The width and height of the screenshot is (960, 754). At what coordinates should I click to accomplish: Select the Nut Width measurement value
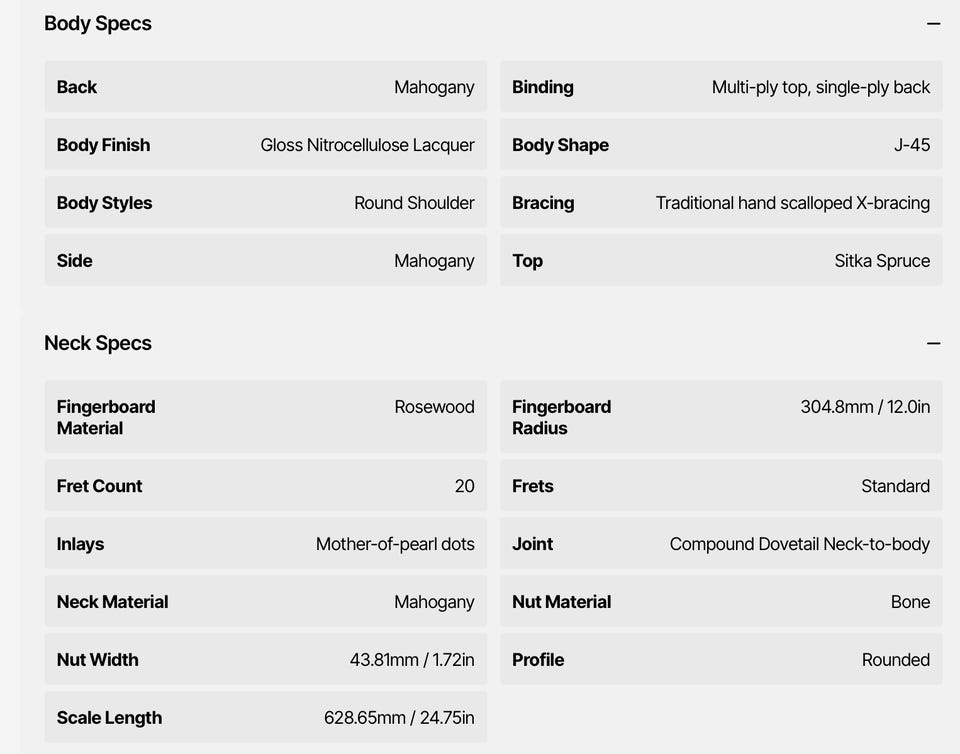pyautogui.click(x=412, y=660)
